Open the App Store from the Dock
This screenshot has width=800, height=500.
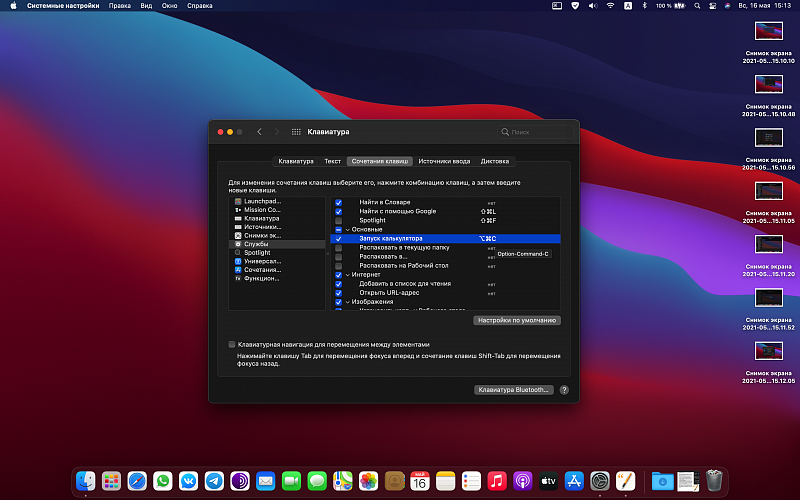574,481
